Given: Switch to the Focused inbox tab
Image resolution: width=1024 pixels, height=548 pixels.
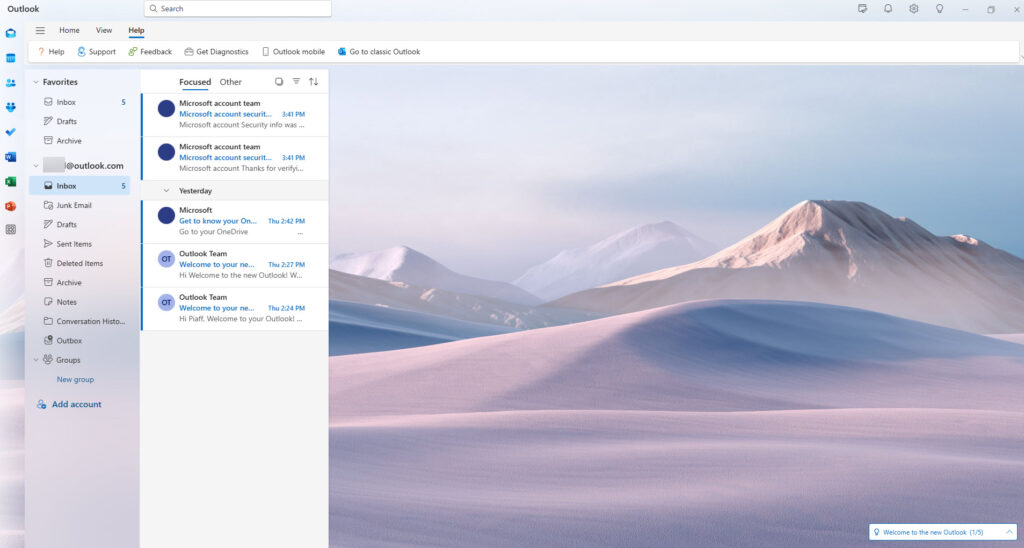Looking at the screenshot, I should (195, 82).
